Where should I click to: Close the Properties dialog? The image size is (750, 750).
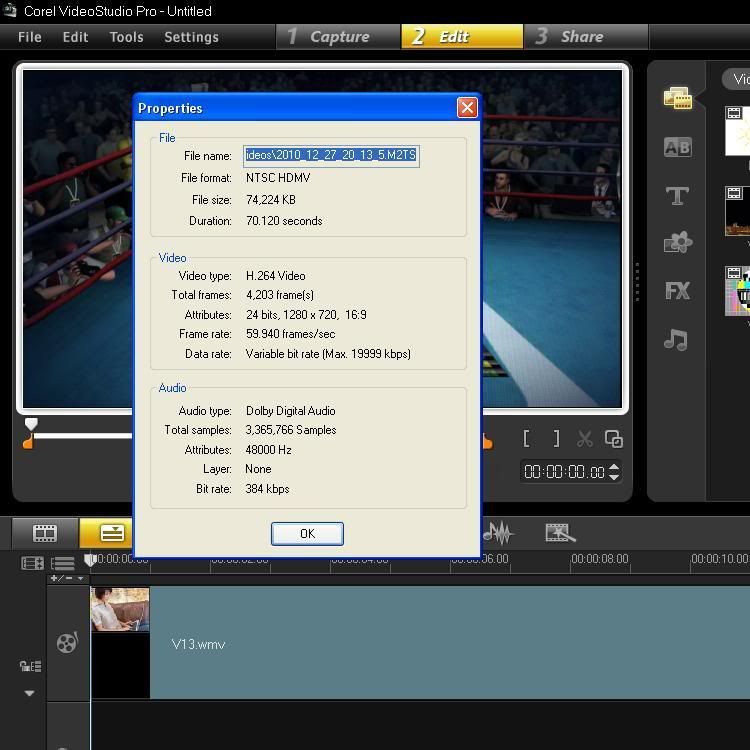pyautogui.click(x=467, y=108)
